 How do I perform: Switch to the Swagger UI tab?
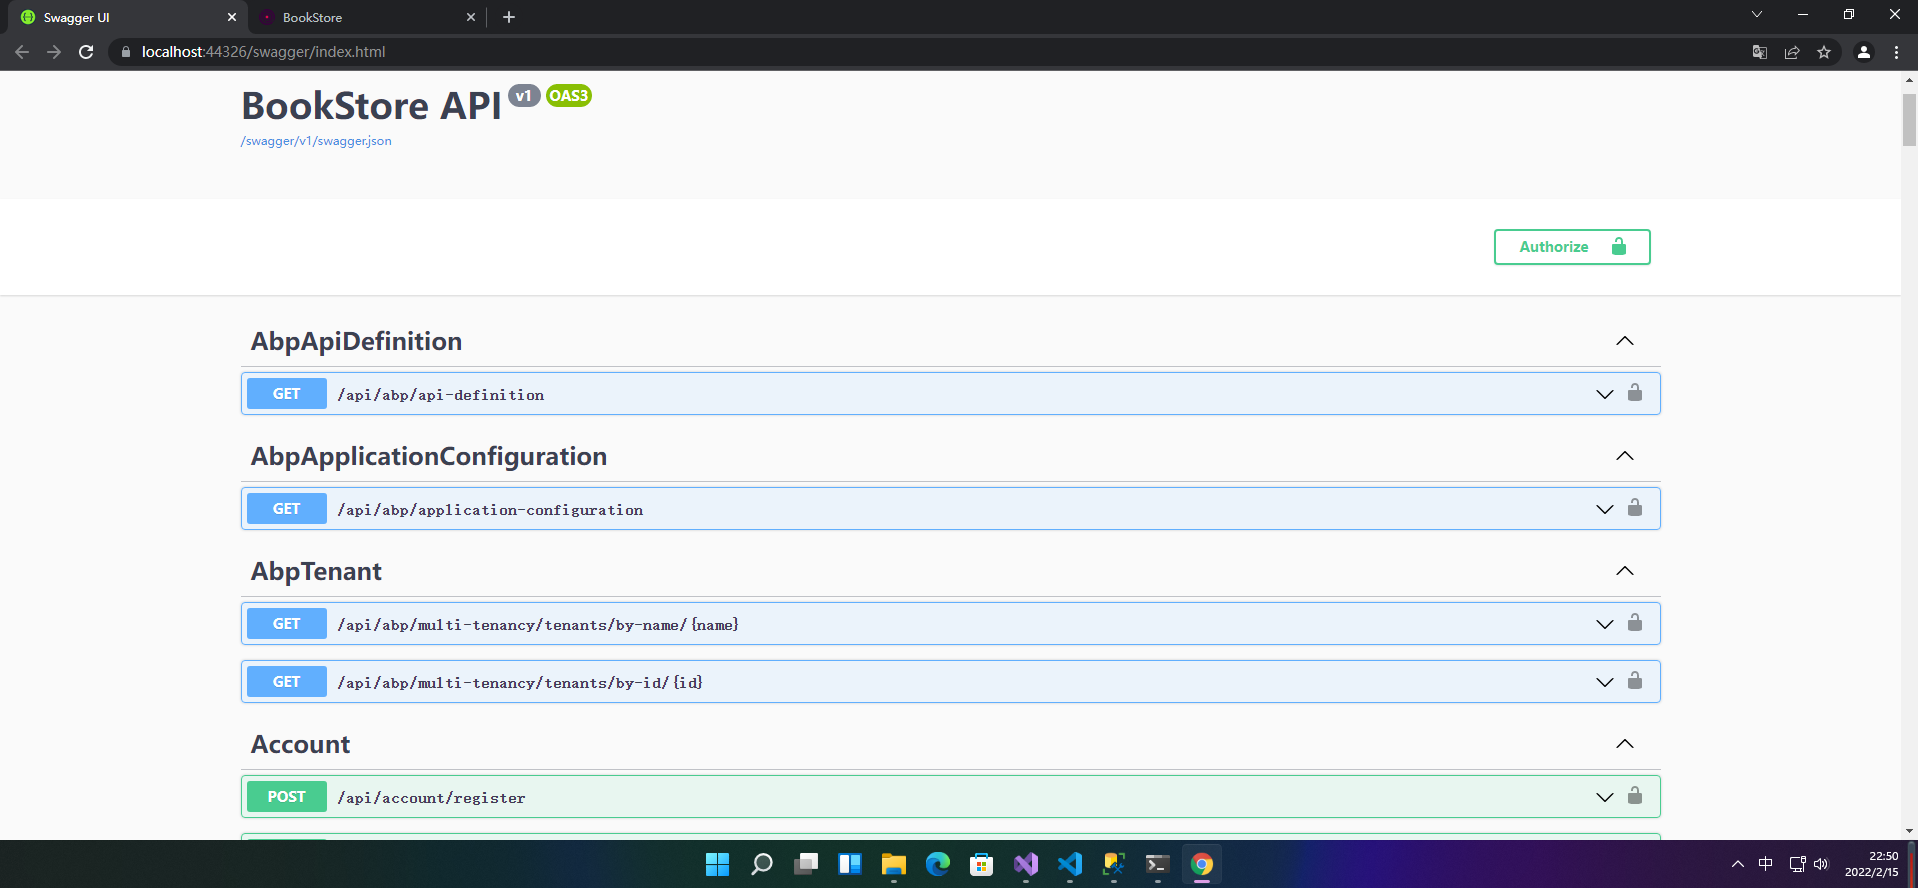126,17
